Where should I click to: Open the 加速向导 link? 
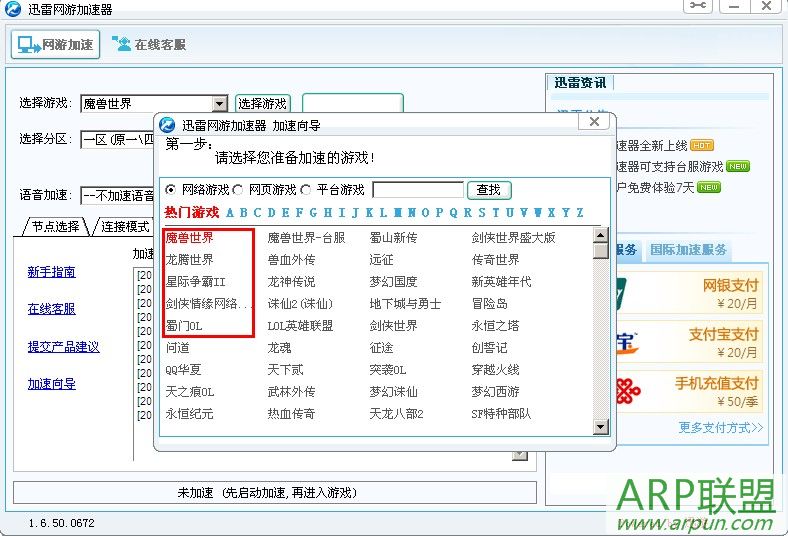[51, 384]
